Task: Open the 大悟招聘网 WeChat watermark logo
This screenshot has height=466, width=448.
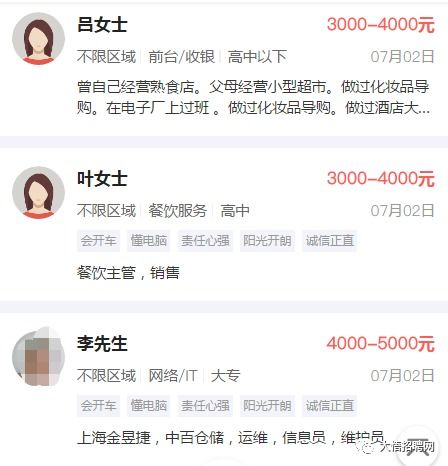Action: click(396, 447)
